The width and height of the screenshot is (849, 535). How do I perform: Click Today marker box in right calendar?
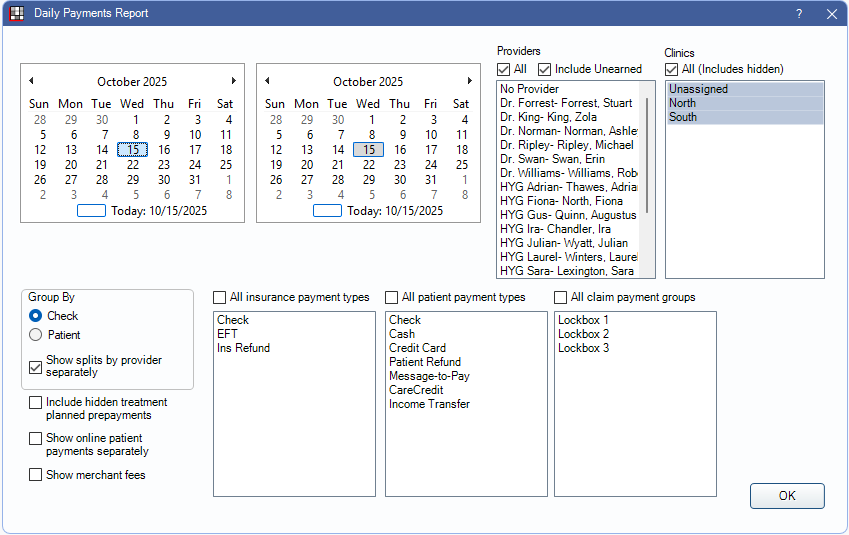click(x=327, y=211)
